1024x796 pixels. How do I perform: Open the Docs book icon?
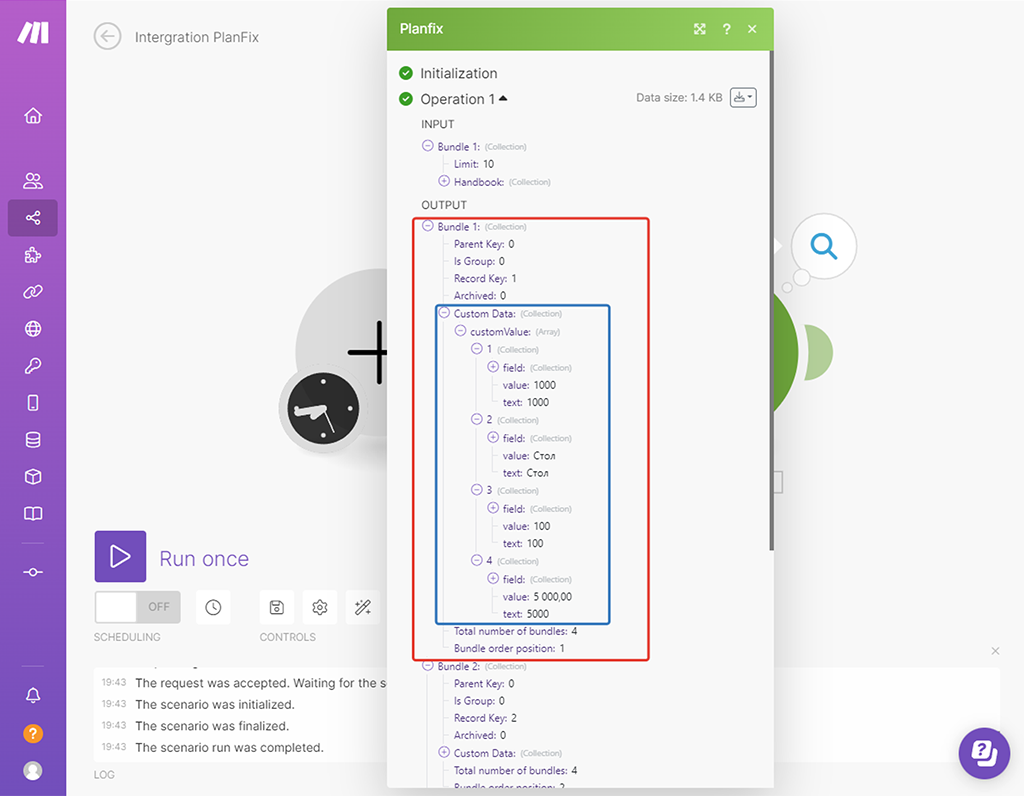tap(33, 513)
